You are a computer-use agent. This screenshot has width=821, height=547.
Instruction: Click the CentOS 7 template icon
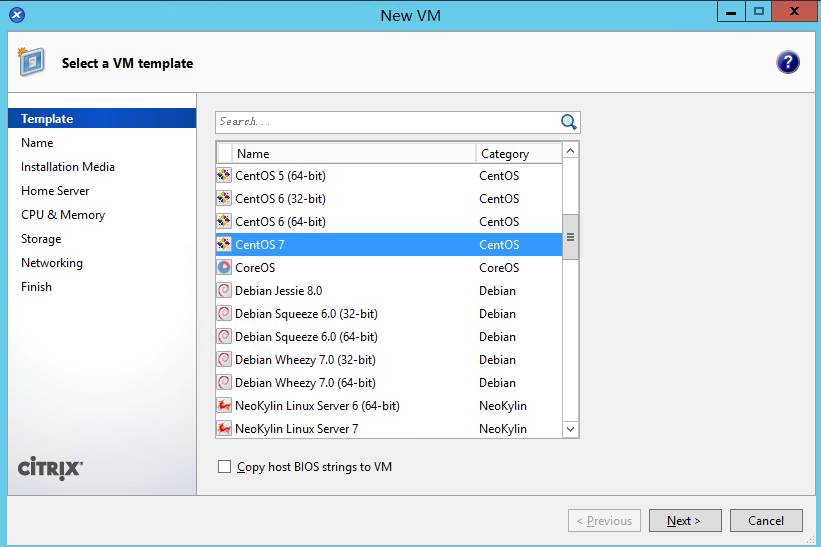tap(224, 244)
